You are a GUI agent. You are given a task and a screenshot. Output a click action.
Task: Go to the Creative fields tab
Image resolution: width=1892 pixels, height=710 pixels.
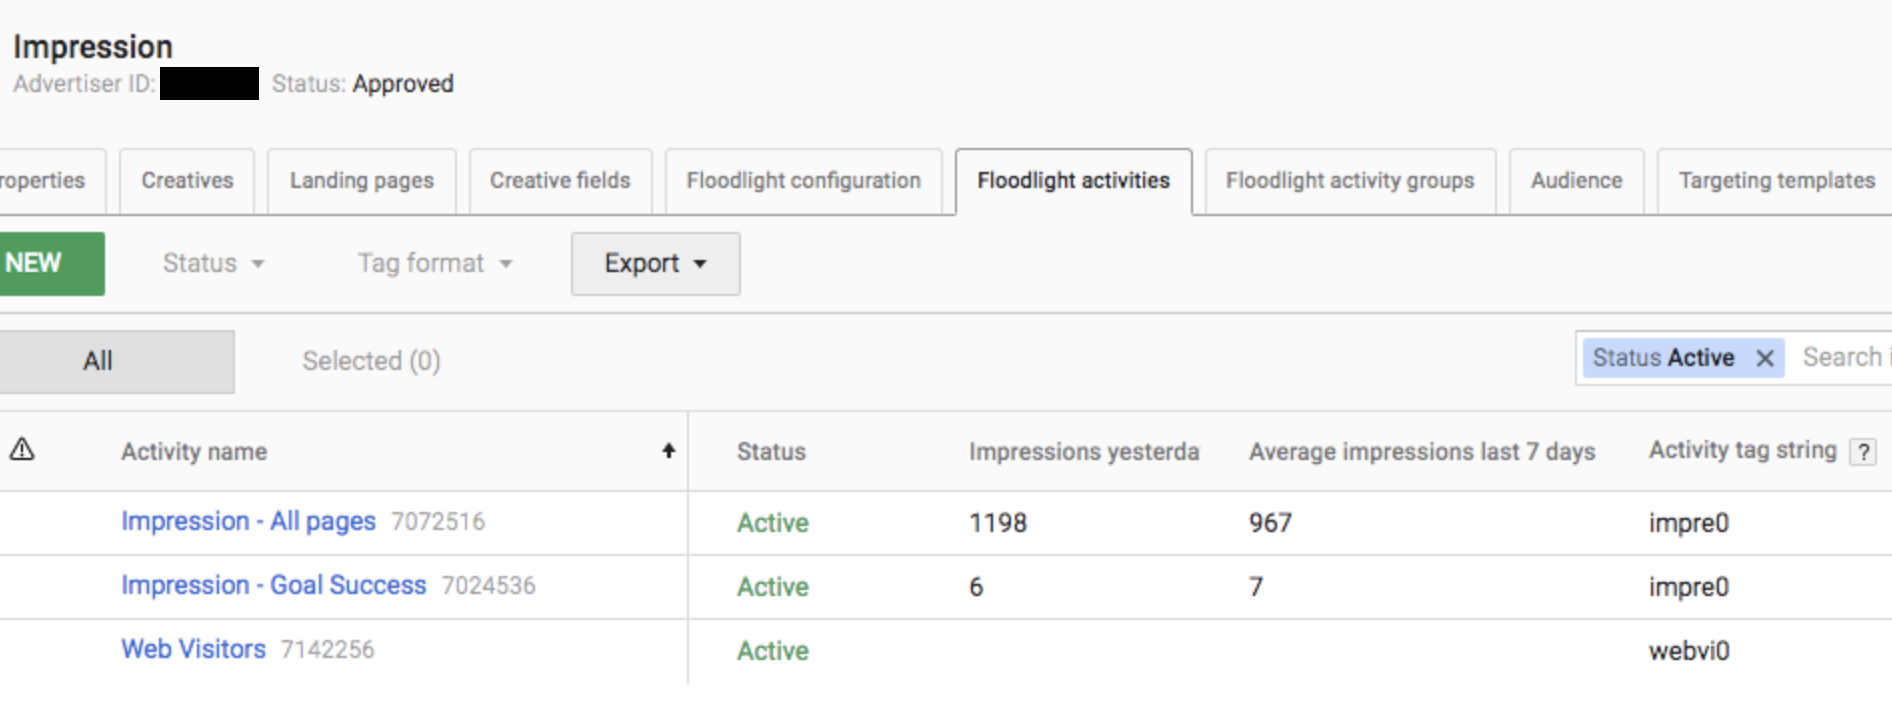pos(560,181)
